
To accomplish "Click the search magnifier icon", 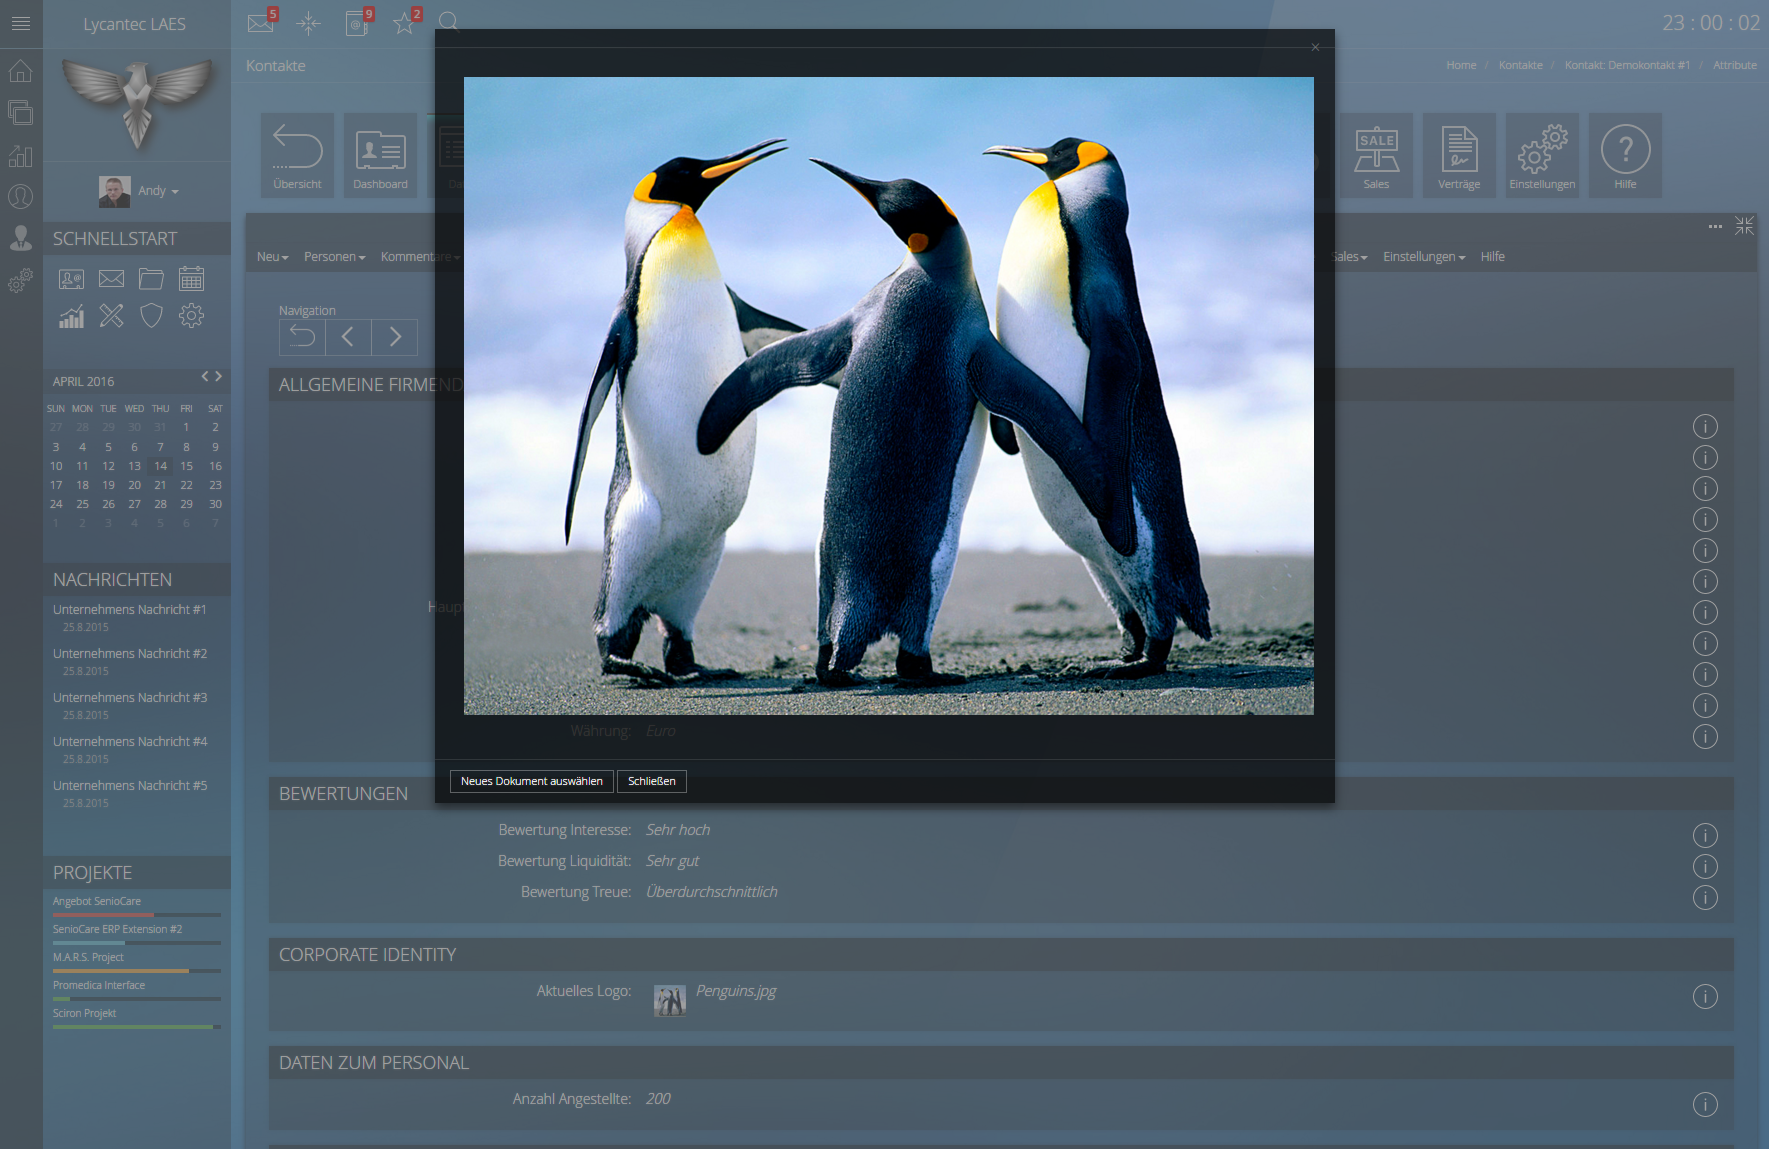I will 449,22.
